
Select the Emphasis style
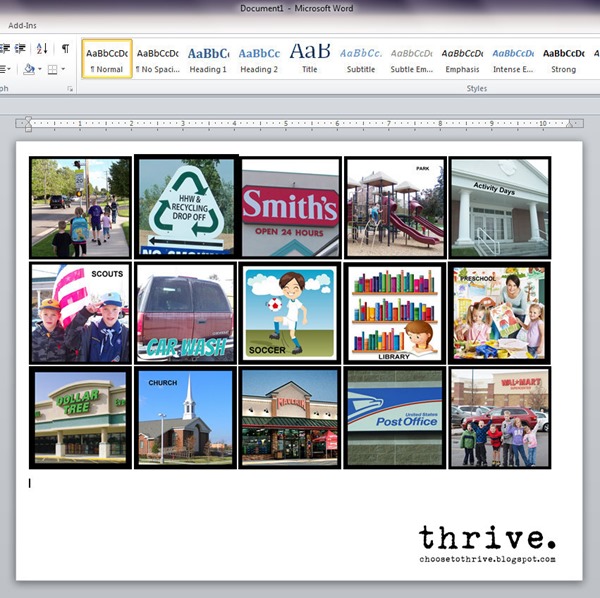(x=462, y=59)
